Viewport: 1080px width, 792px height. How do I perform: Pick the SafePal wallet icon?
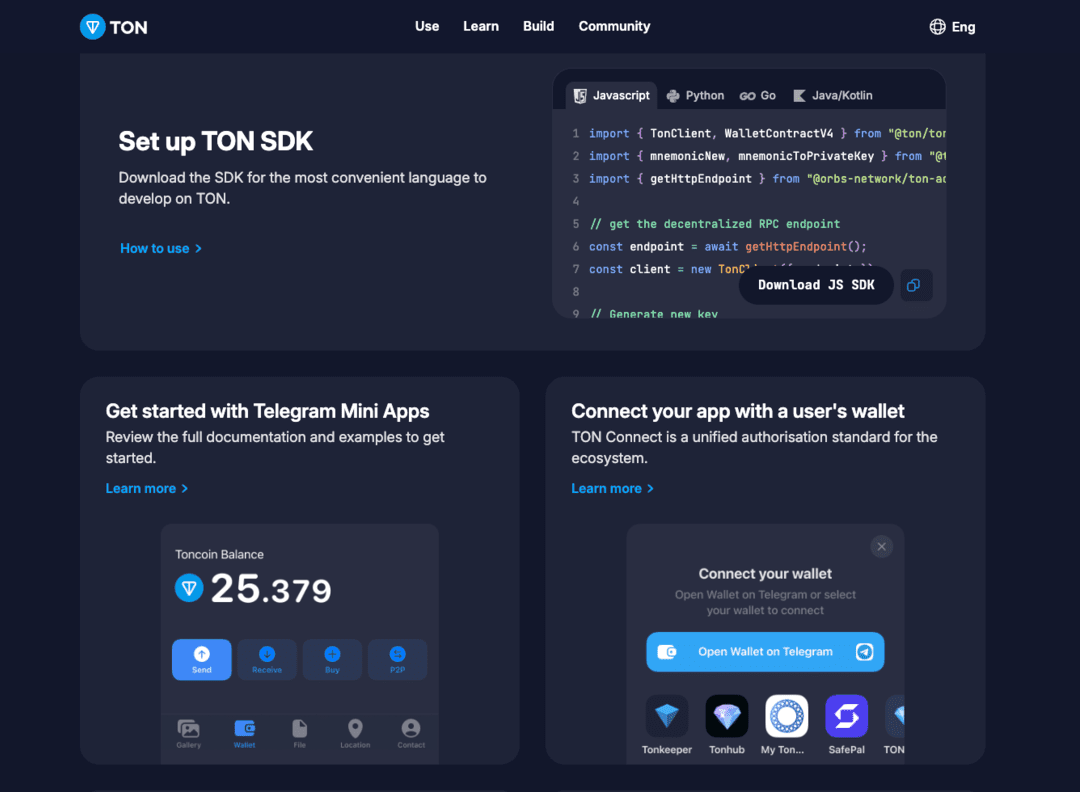(x=846, y=716)
